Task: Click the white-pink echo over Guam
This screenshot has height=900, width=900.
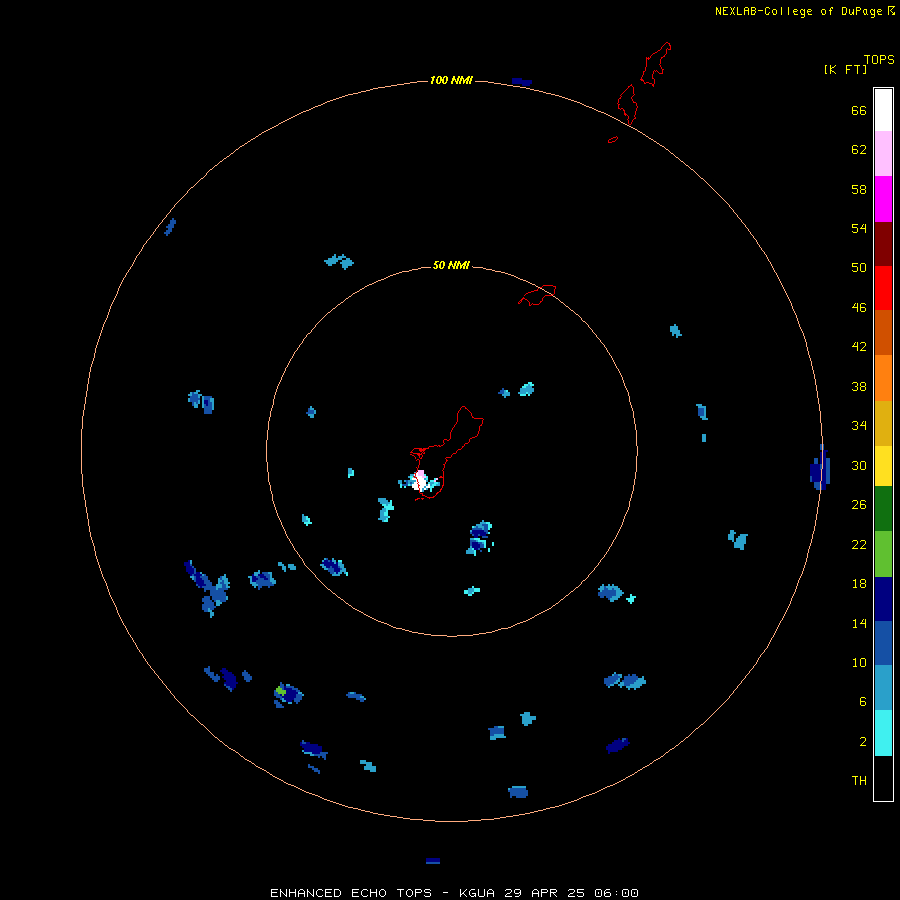Action: point(420,480)
